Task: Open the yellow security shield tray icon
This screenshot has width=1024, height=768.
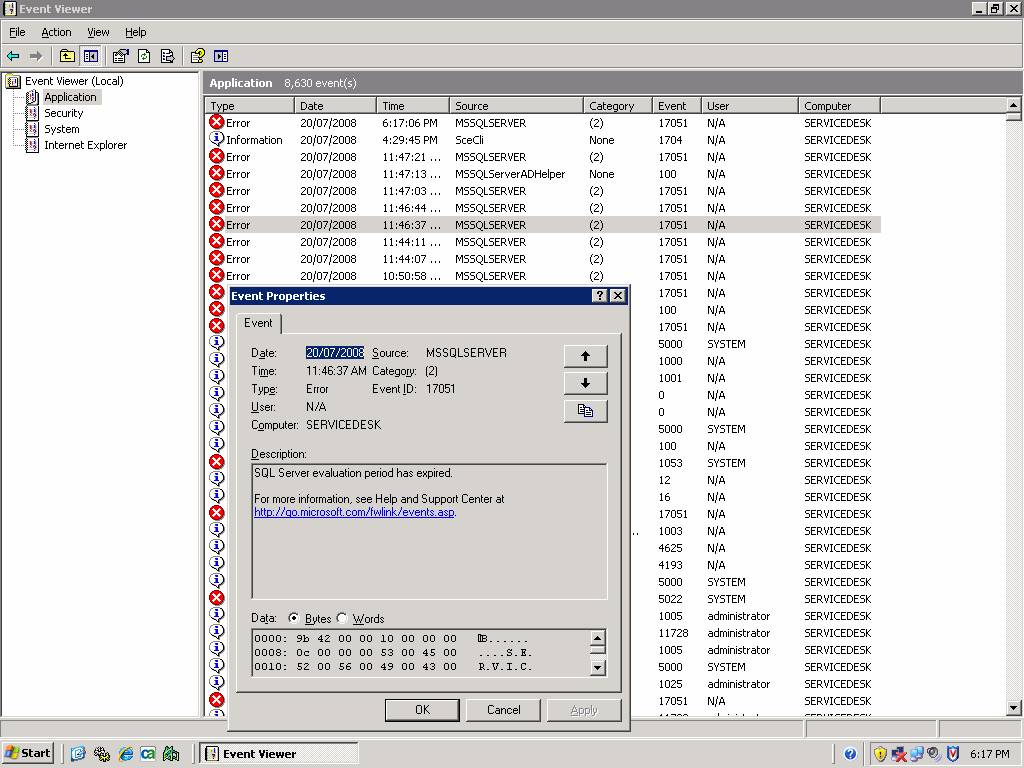Action: pos(880,754)
